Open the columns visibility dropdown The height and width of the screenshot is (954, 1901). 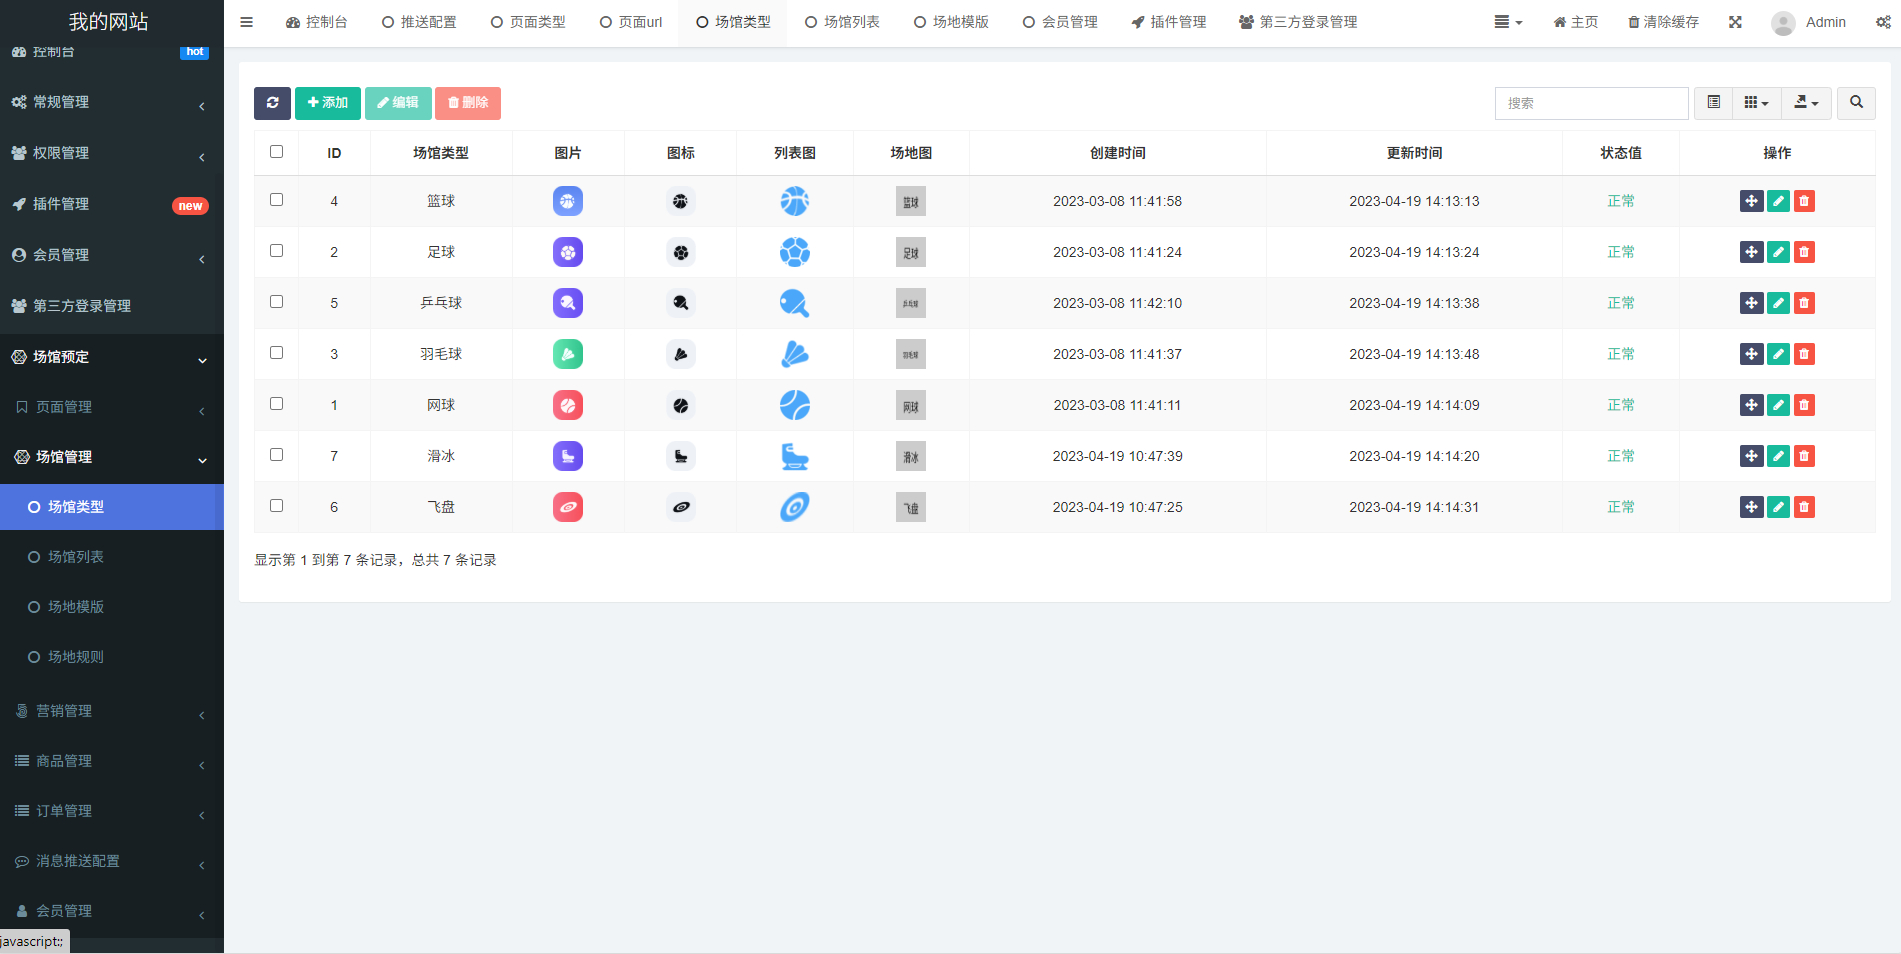click(x=1756, y=103)
